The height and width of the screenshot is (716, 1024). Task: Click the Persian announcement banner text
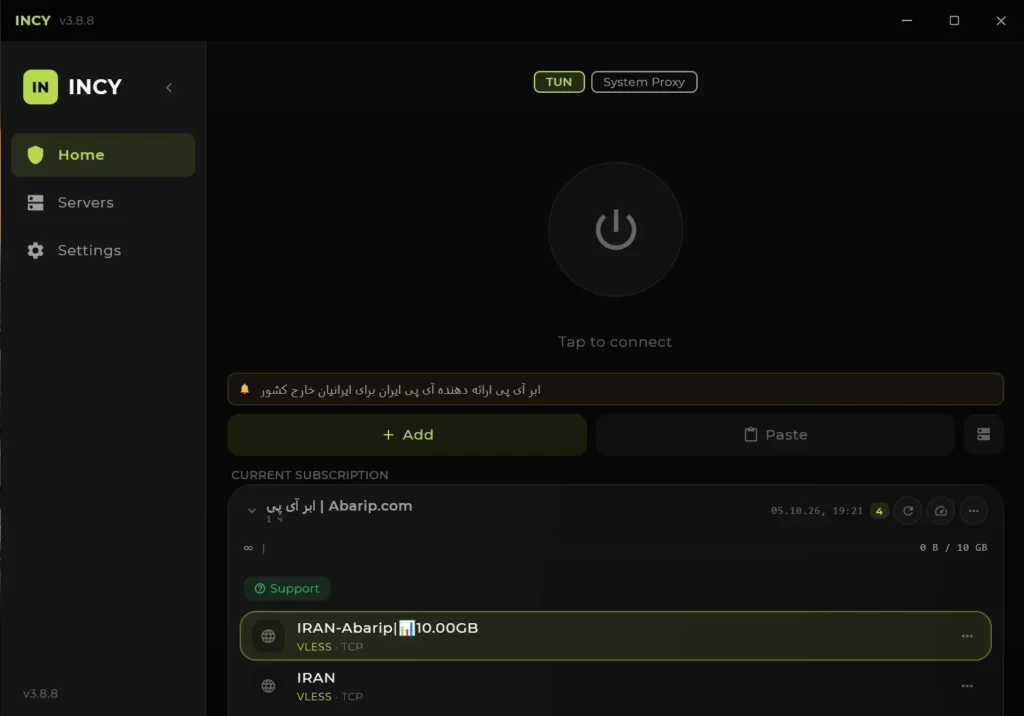pyautogui.click(x=400, y=390)
